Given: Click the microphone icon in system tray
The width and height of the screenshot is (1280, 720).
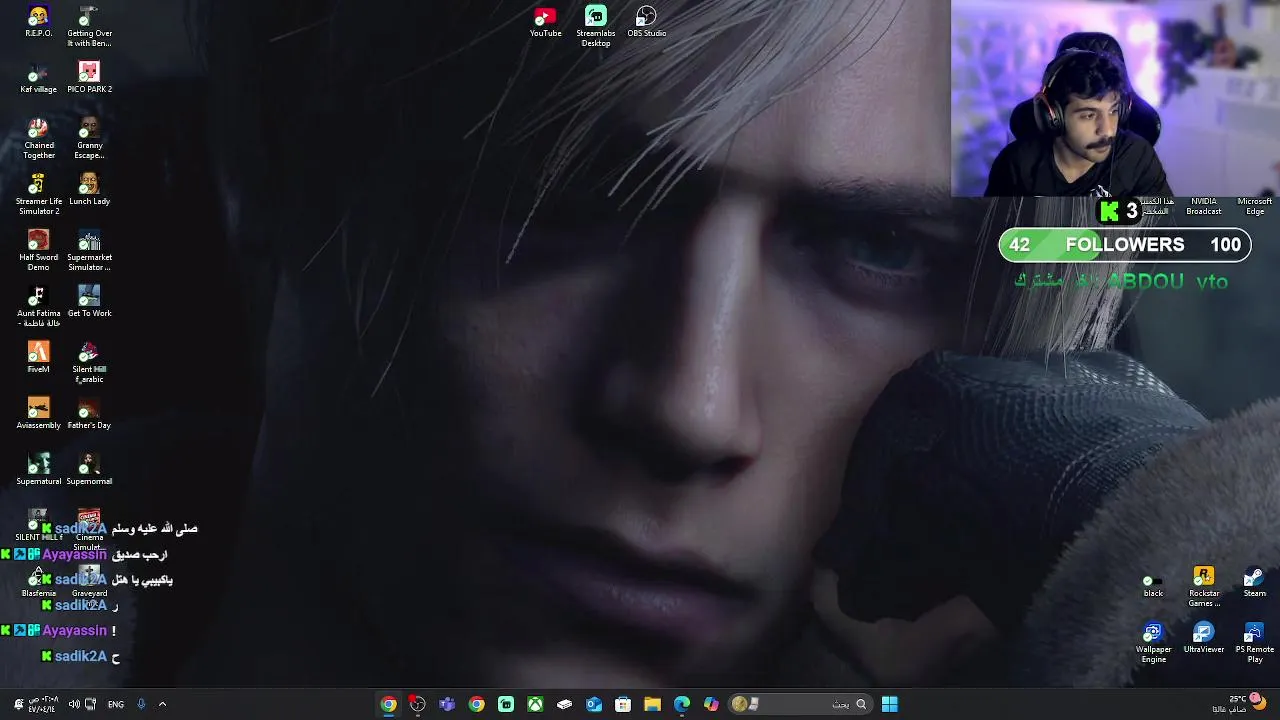Looking at the screenshot, I should 141,704.
